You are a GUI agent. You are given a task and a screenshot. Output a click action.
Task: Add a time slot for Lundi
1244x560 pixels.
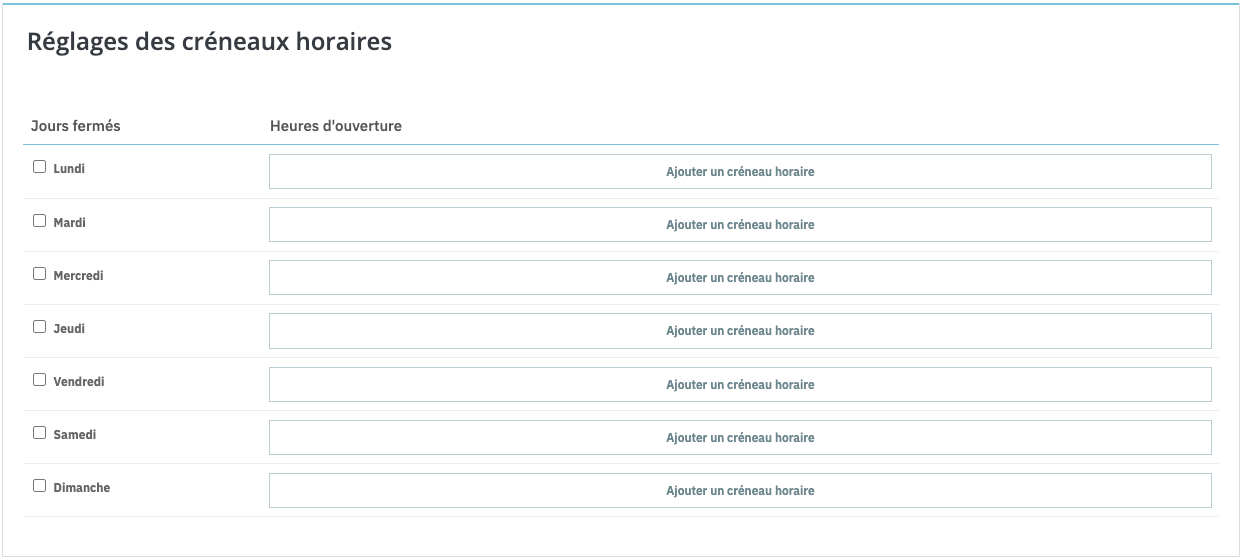(x=740, y=172)
